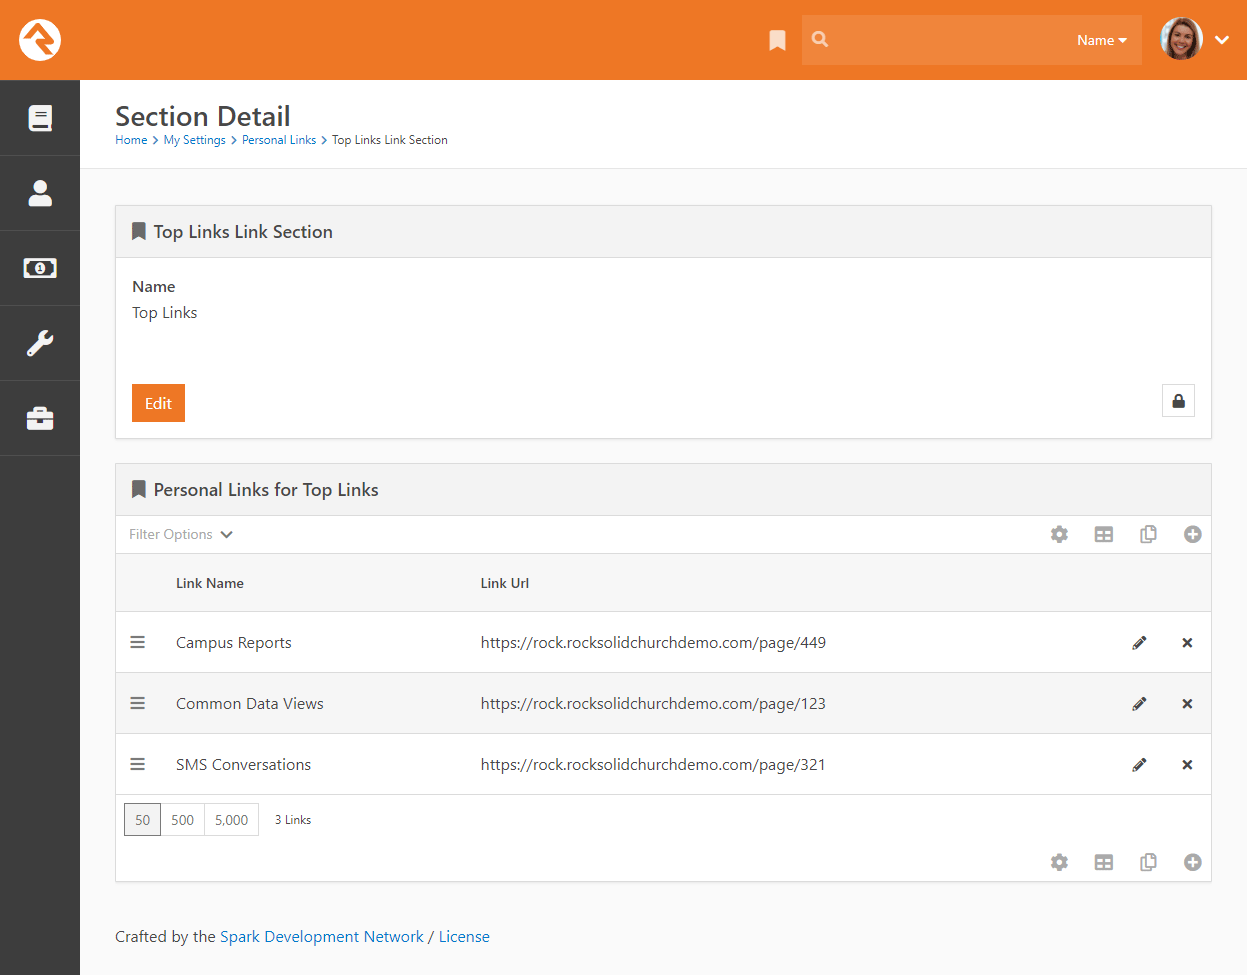The width and height of the screenshot is (1247, 975).
Task: Delete the Campus Reports link
Action: (x=1187, y=643)
